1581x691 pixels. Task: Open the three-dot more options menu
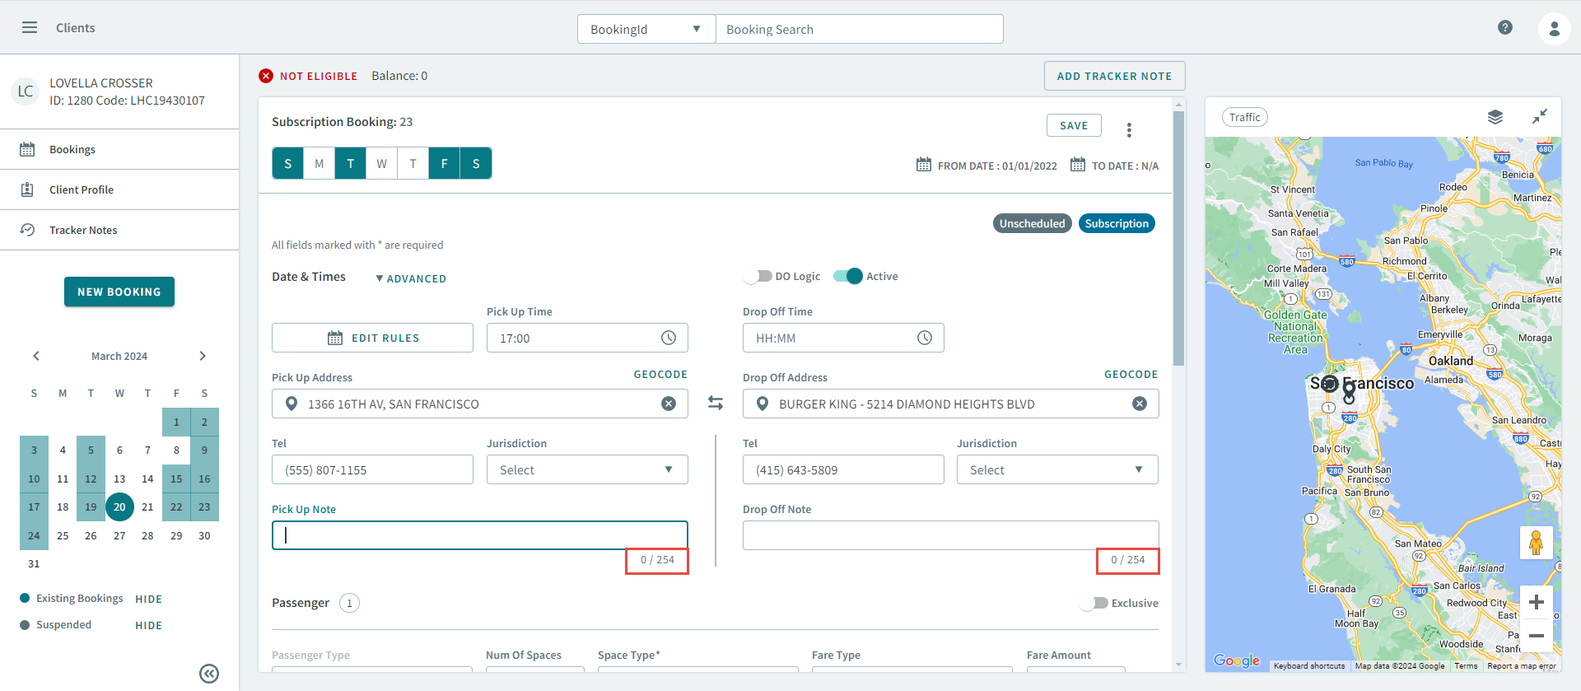tap(1129, 130)
